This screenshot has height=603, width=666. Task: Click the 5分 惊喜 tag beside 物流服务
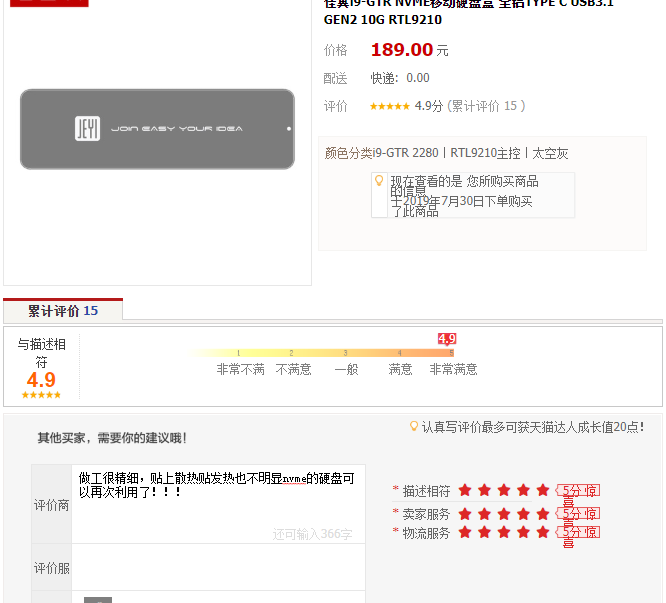coord(578,532)
